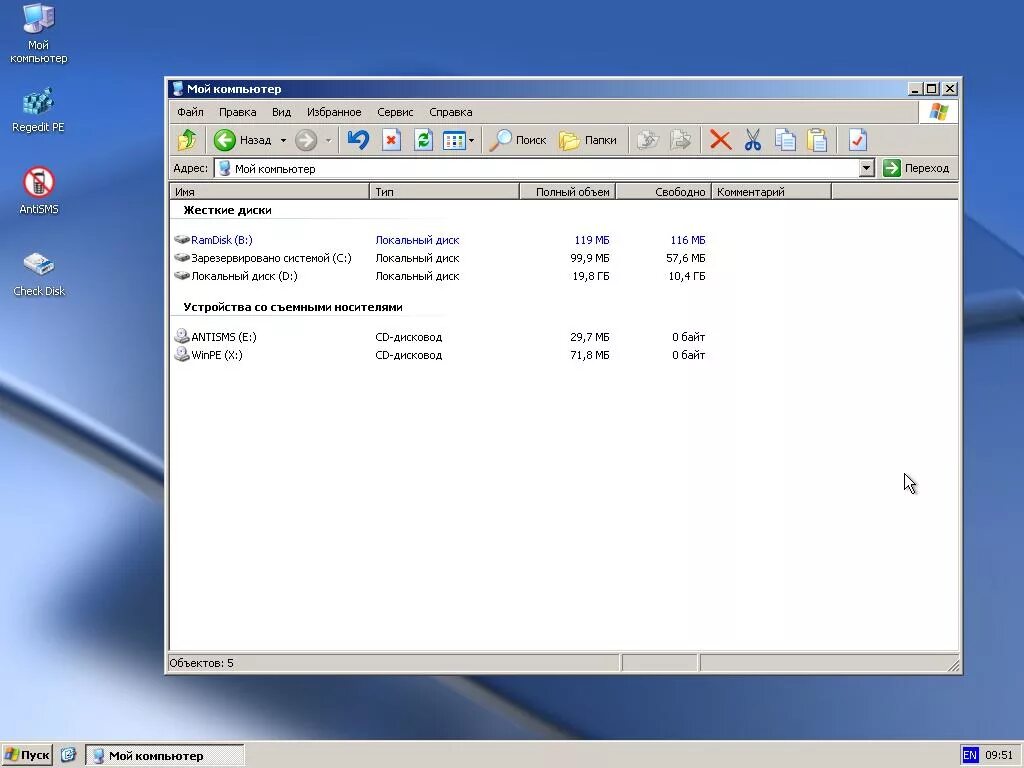Click the Windows flag logo in the menu bar
Image resolution: width=1024 pixels, height=768 pixels.
pos(938,112)
